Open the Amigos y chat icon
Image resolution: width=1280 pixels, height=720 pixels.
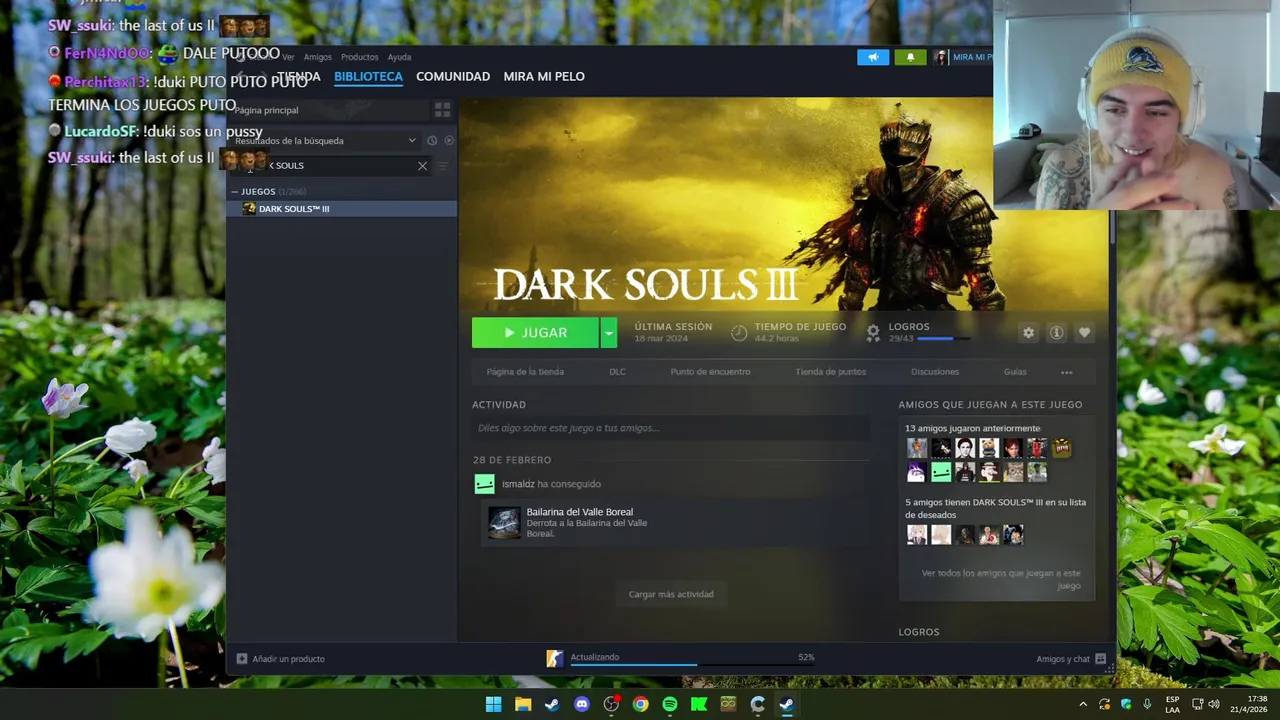click(1100, 659)
